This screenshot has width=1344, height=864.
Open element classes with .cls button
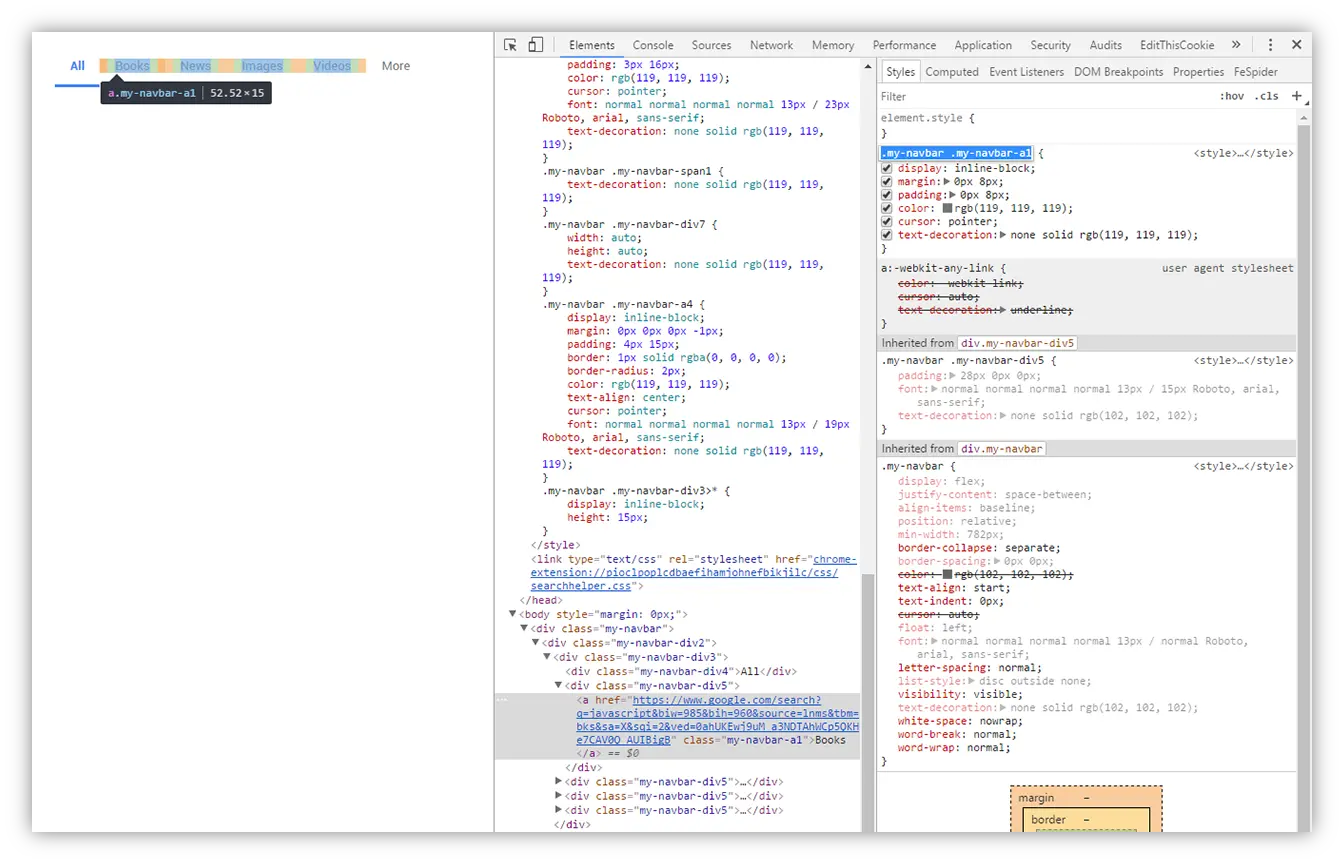[x=1267, y=96]
